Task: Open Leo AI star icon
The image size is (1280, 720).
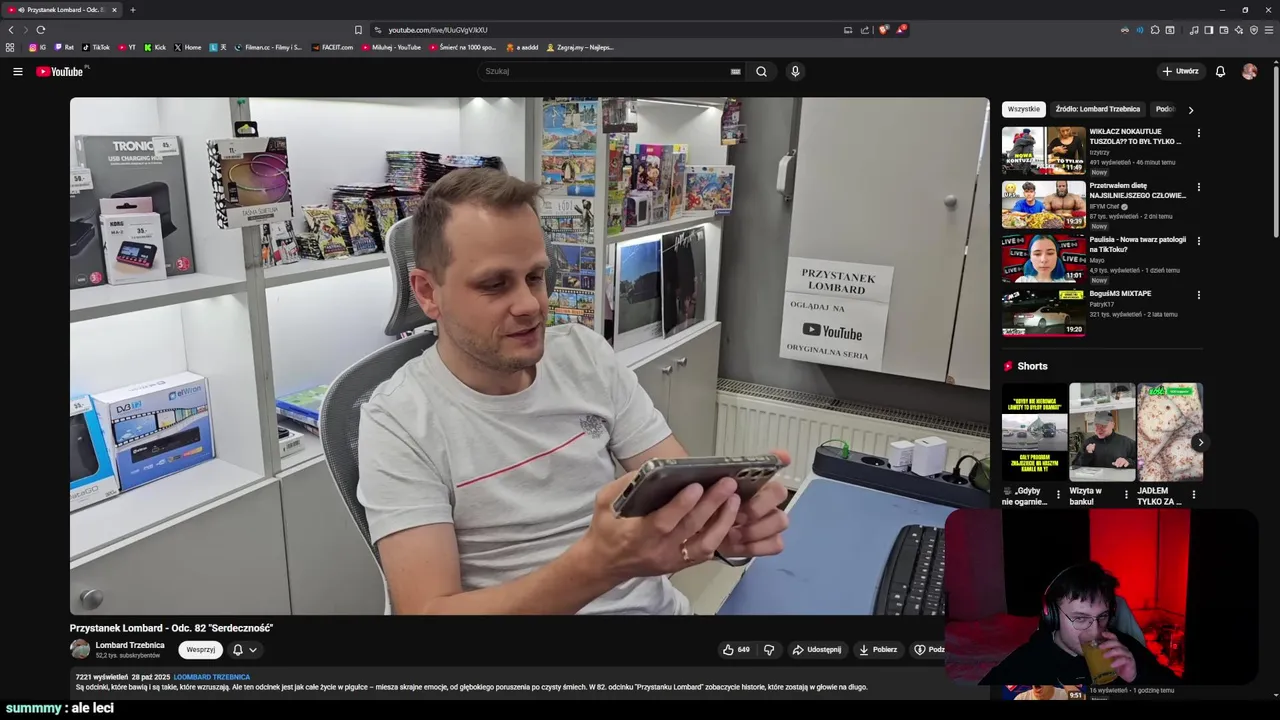Action: tap(1239, 30)
